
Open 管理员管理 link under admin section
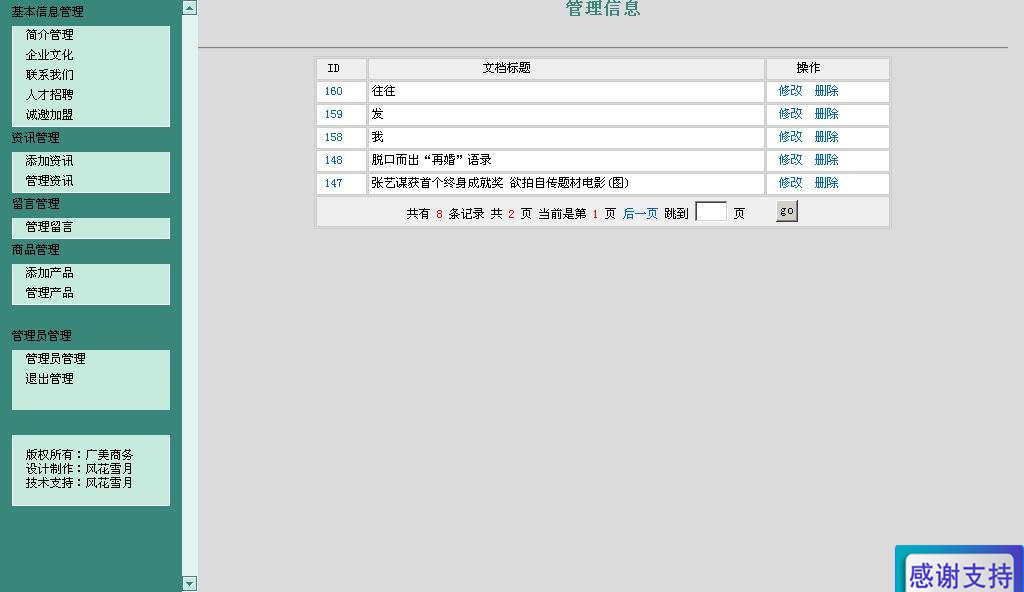point(56,359)
